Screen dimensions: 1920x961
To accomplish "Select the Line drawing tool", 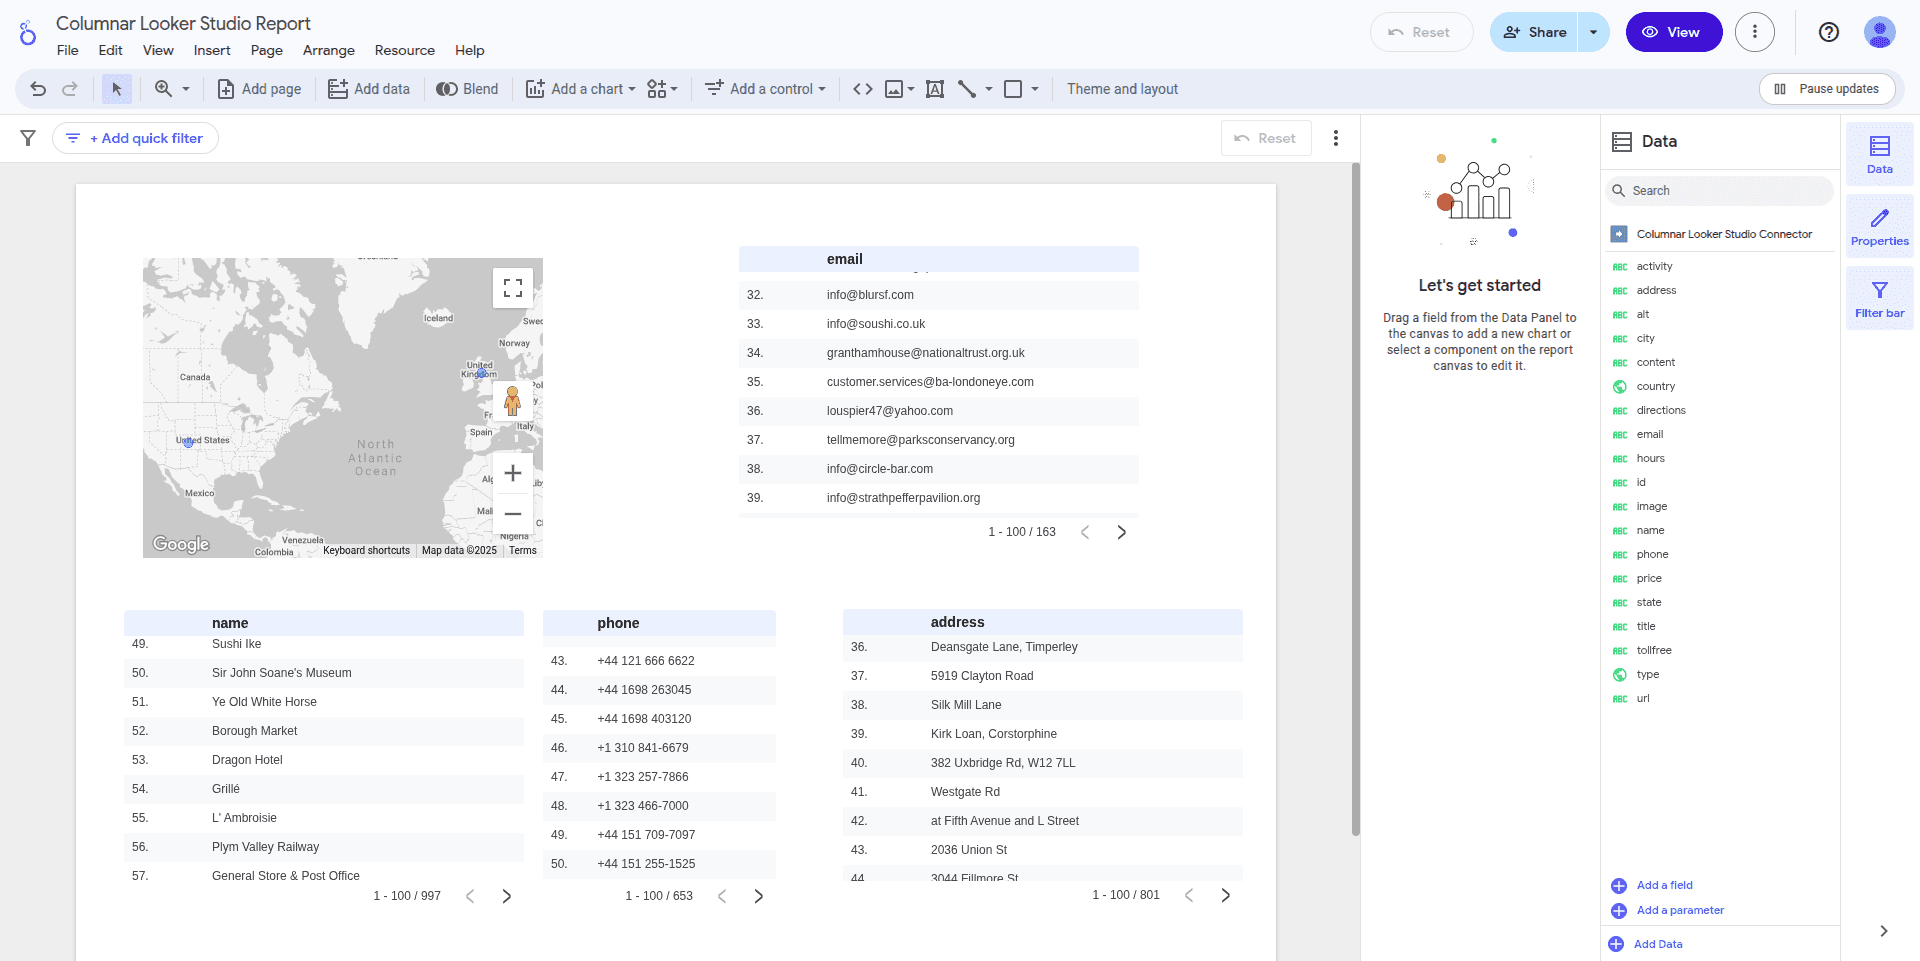I will point(965,89).
